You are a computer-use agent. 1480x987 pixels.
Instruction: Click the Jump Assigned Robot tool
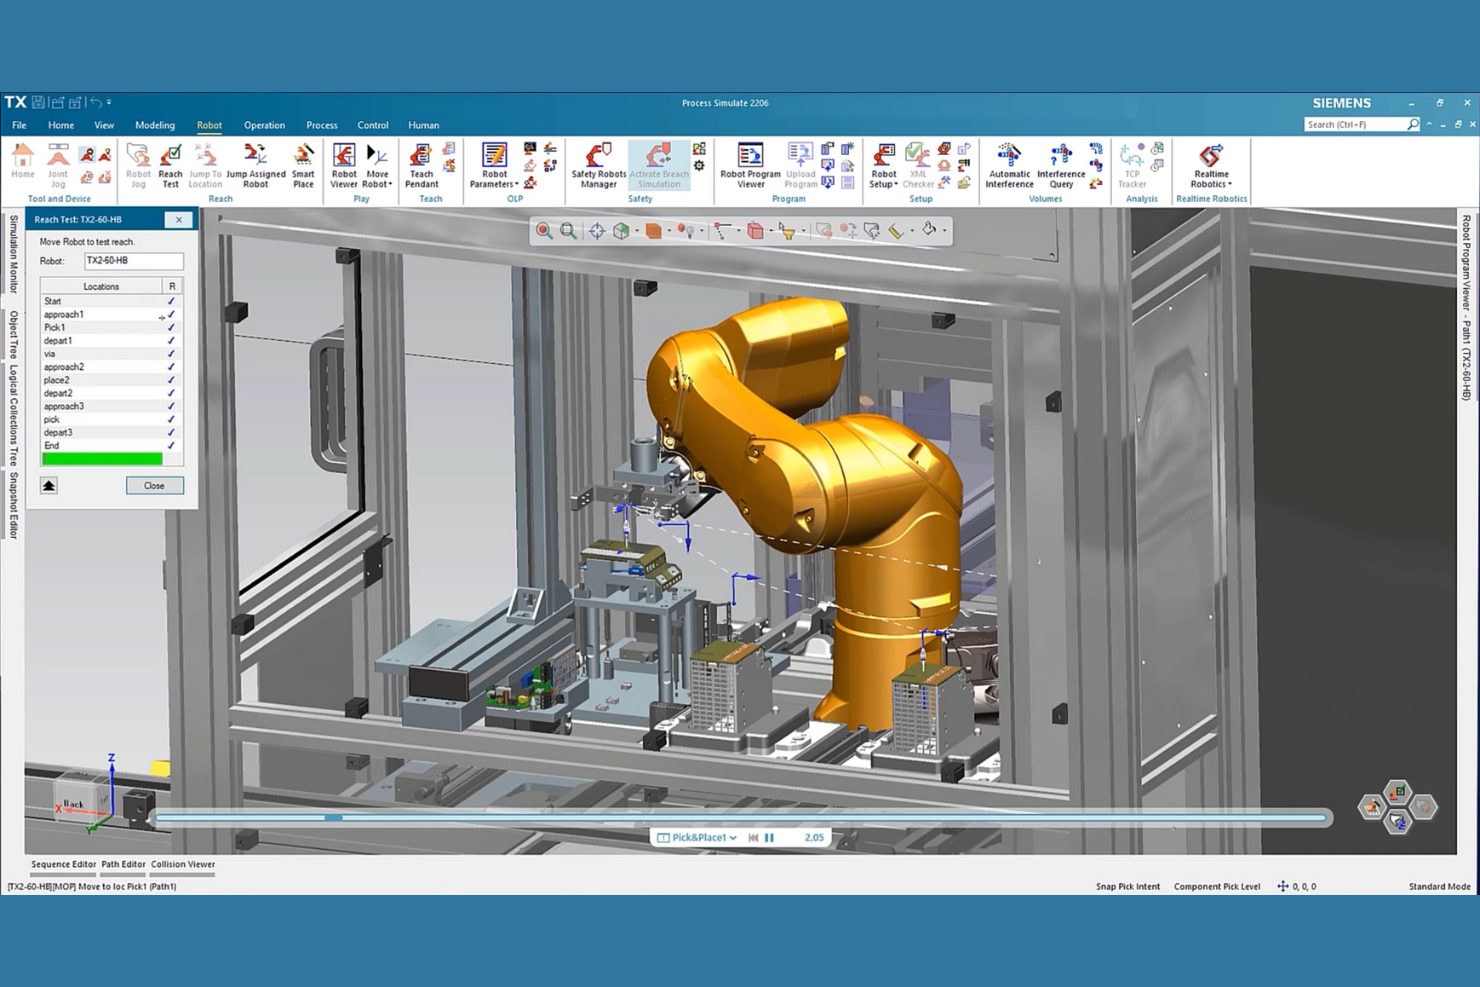256,165
